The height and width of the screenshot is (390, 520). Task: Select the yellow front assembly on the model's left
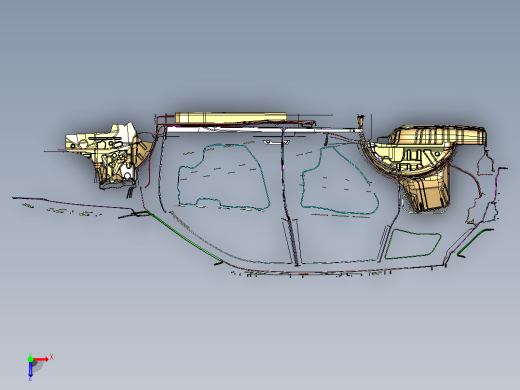point(108,155)
